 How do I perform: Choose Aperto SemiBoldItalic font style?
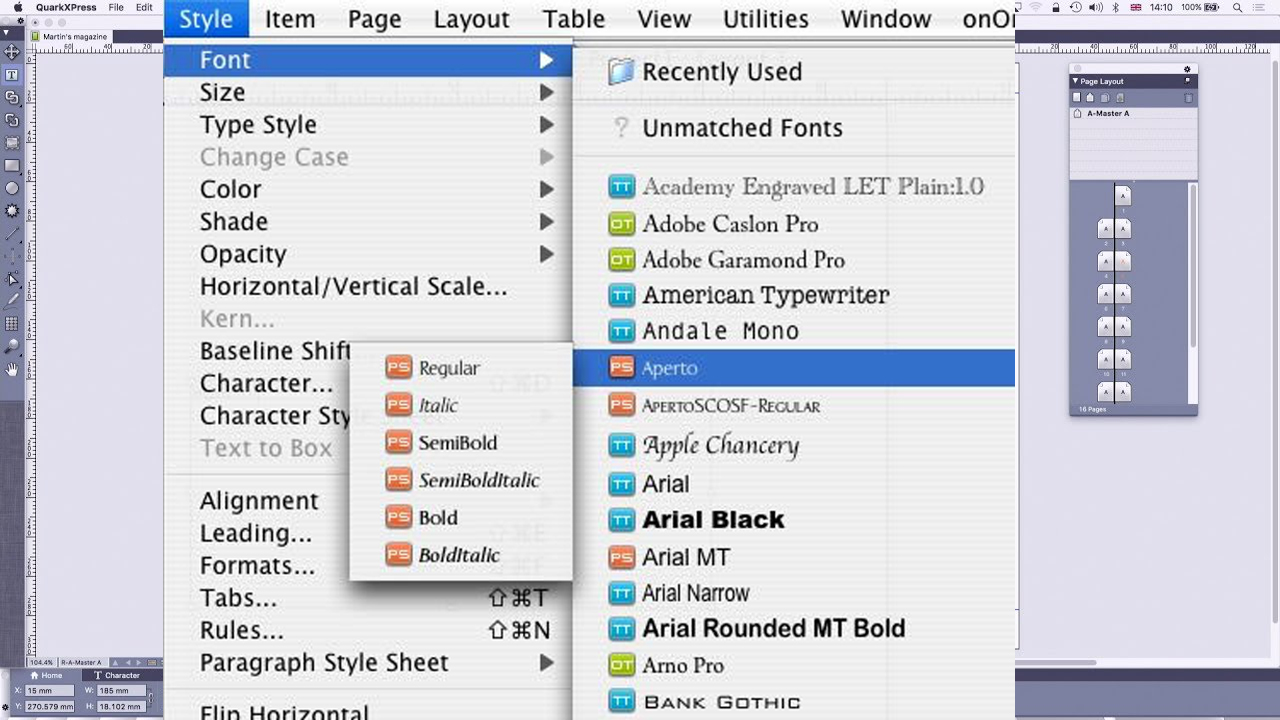pos(461,480)
